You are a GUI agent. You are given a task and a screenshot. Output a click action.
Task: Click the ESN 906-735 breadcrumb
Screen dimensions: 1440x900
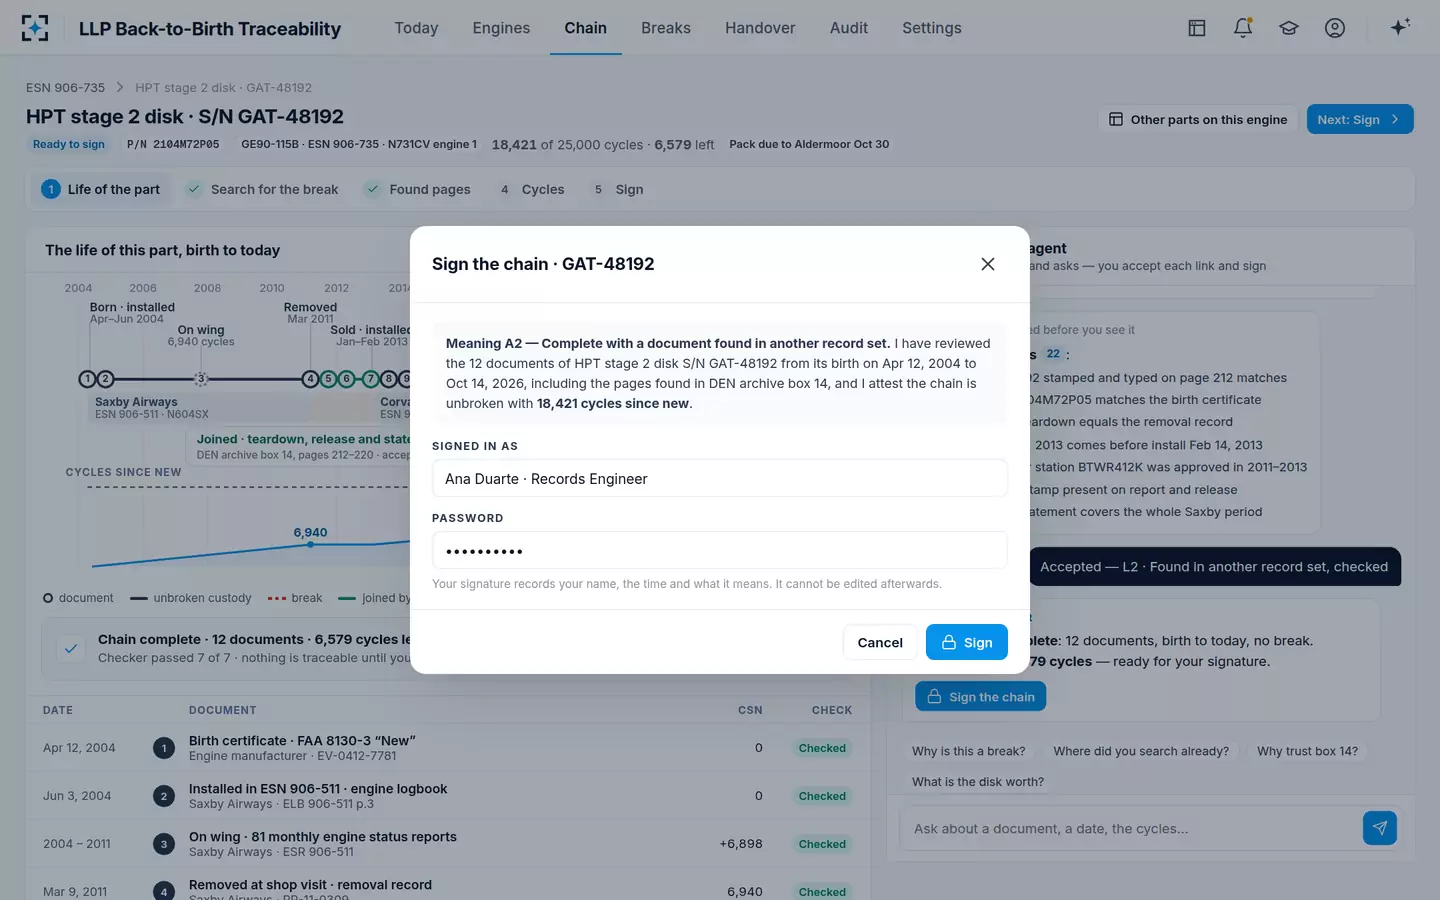65,87
